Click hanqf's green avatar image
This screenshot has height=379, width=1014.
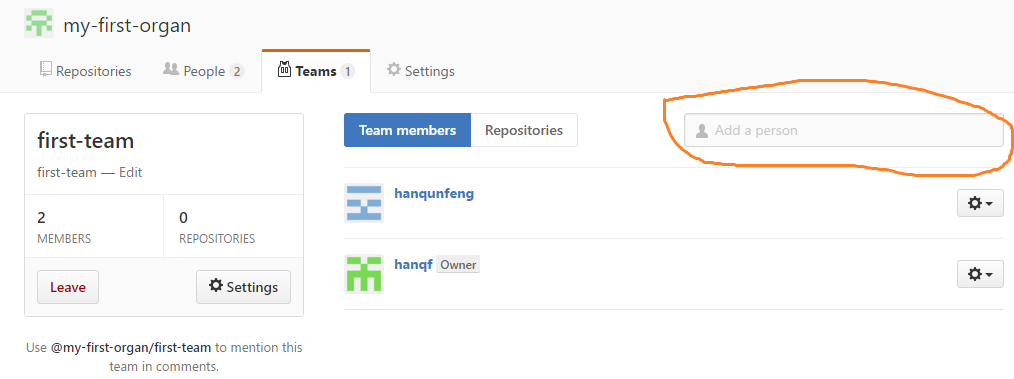(x=364, y=274)
